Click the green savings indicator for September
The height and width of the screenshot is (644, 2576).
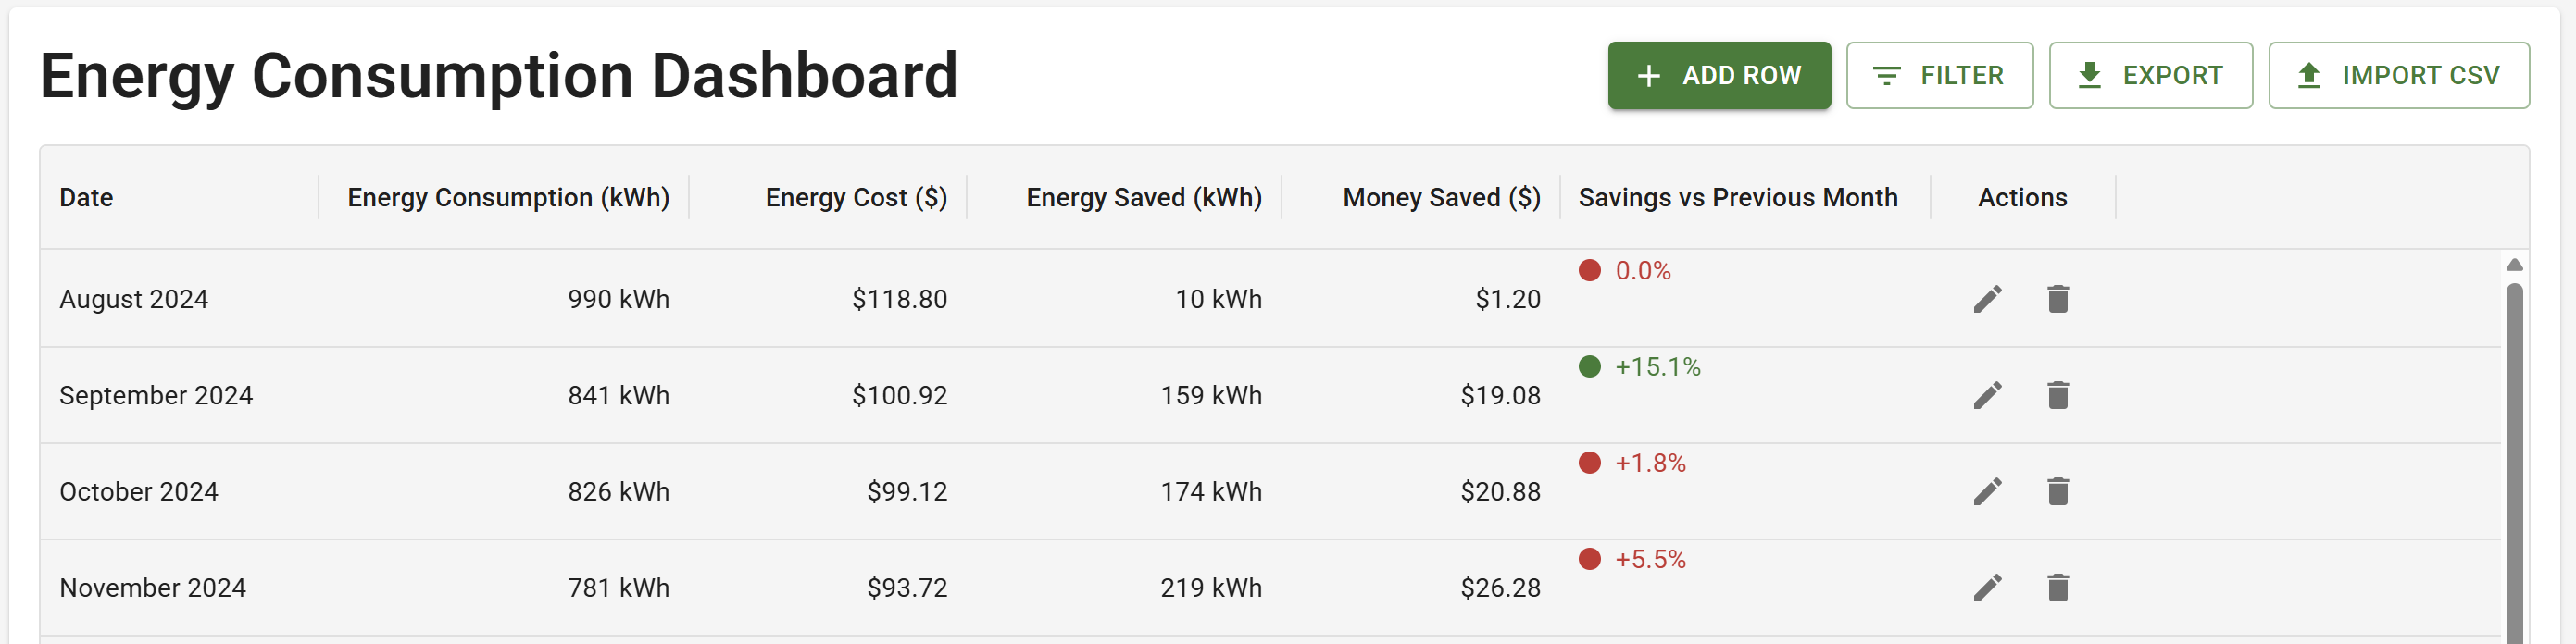tap(1640, 366)
